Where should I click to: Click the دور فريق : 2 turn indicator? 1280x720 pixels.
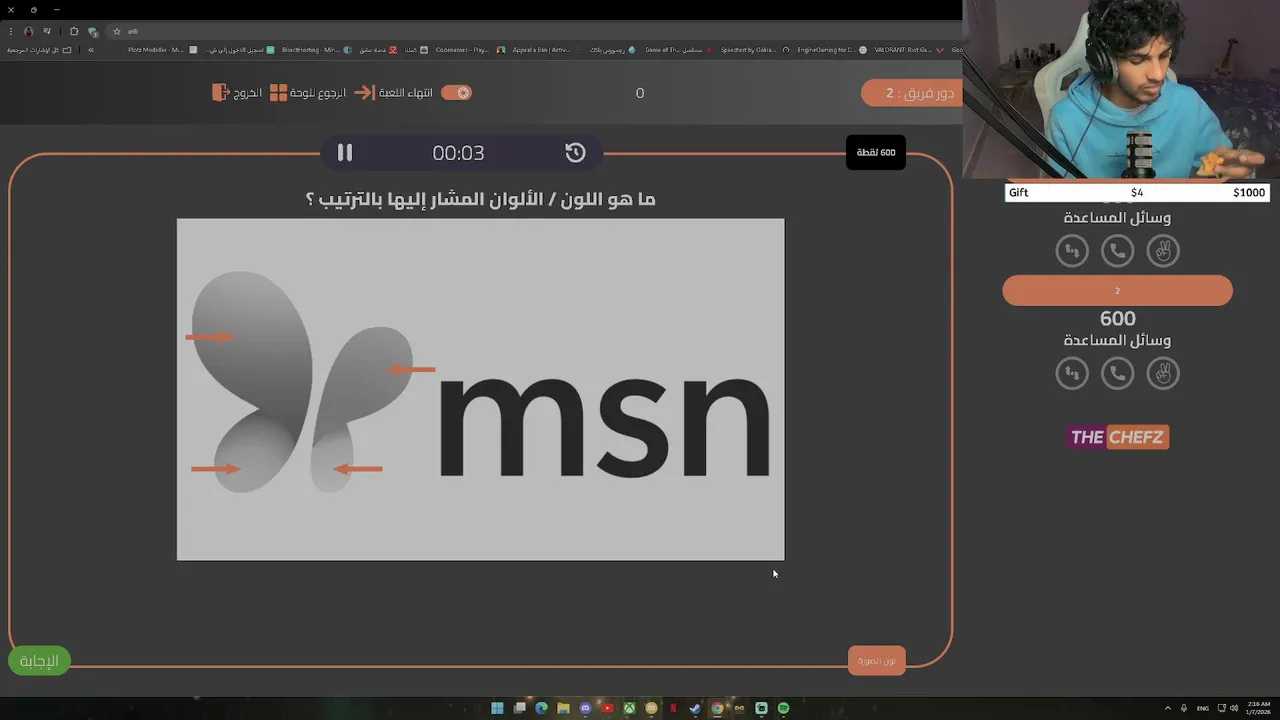[x=912, y=93]
